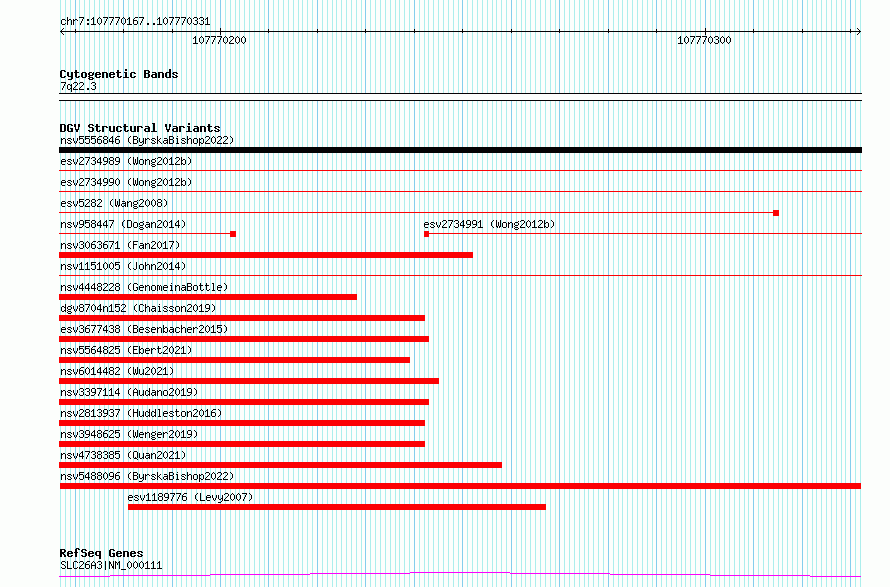Select variant nsv3063671 (Fan2017)
The image size is (890, 587).
120,245
